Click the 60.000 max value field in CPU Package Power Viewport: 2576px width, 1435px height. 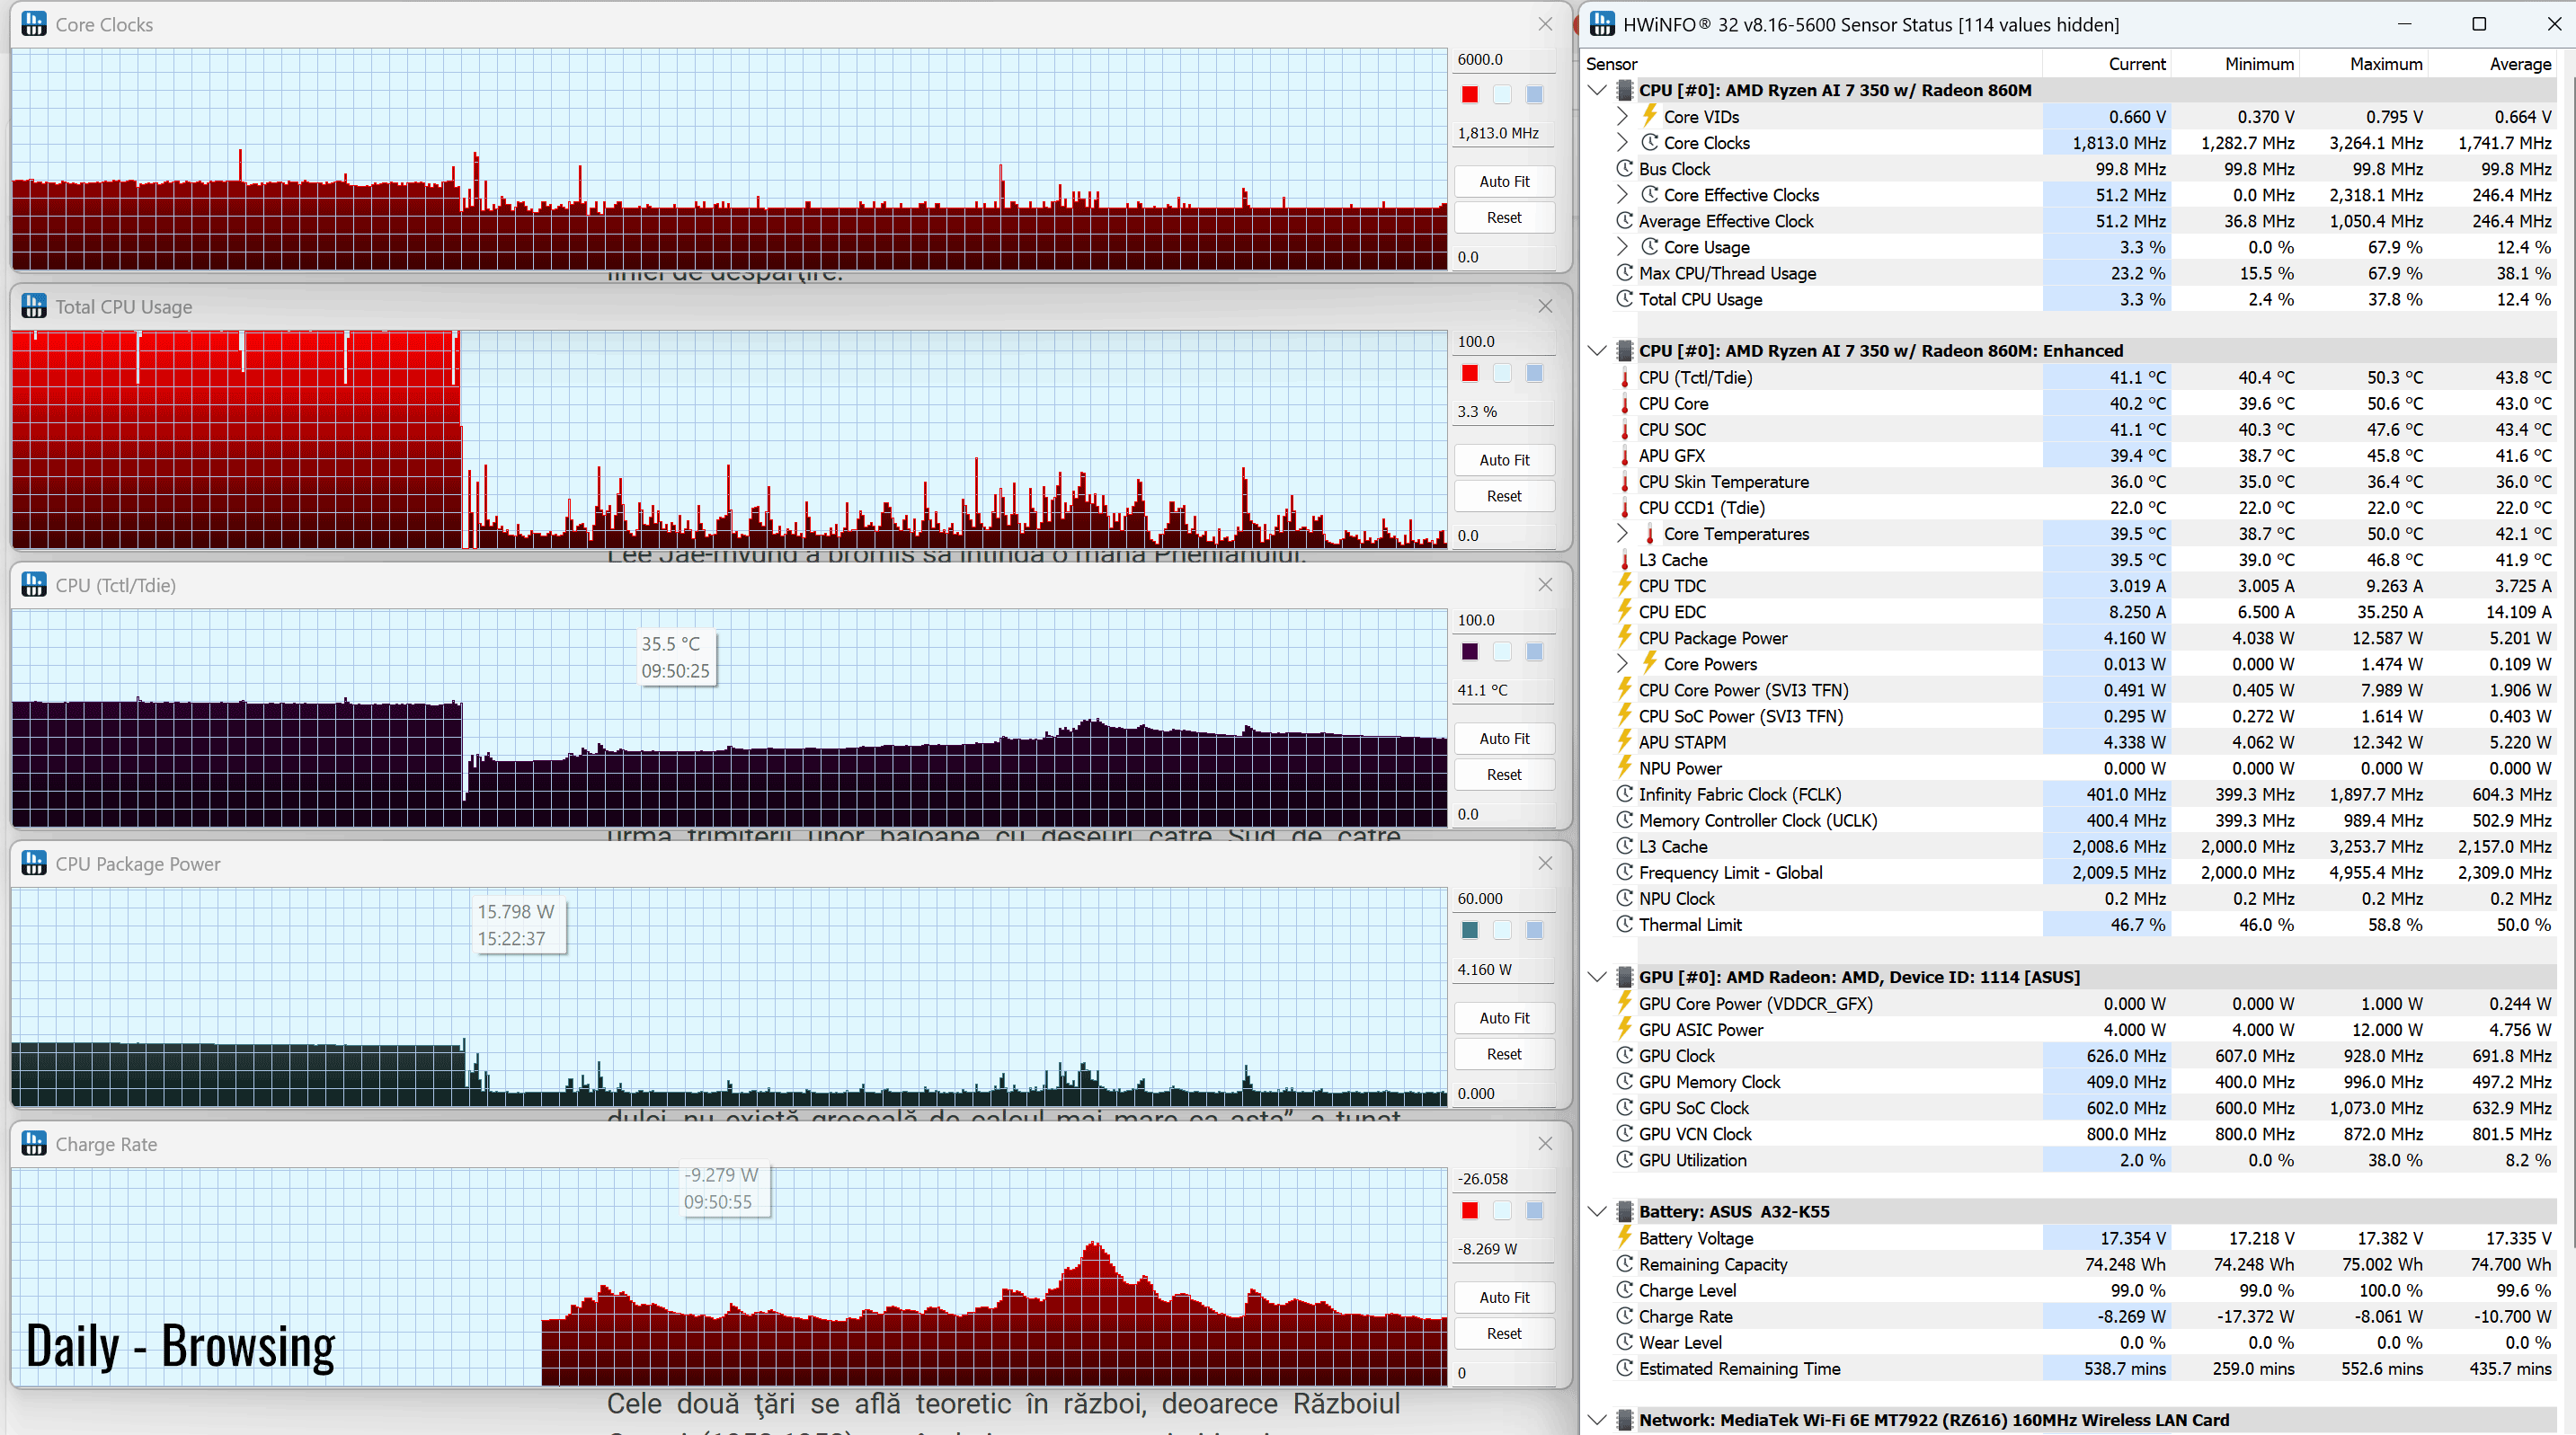click(1504, 898)
